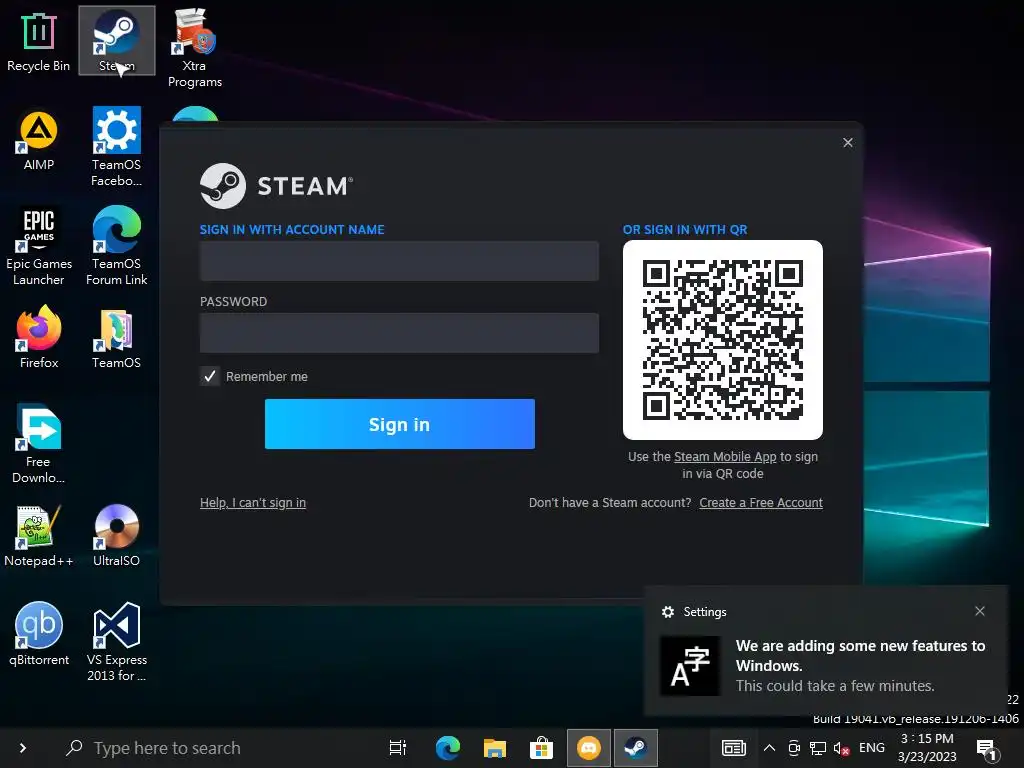Open the Notepad++ desktop icon
Image resolution: width=1024 pixels, height=768 pixels.
pos(39,536)
